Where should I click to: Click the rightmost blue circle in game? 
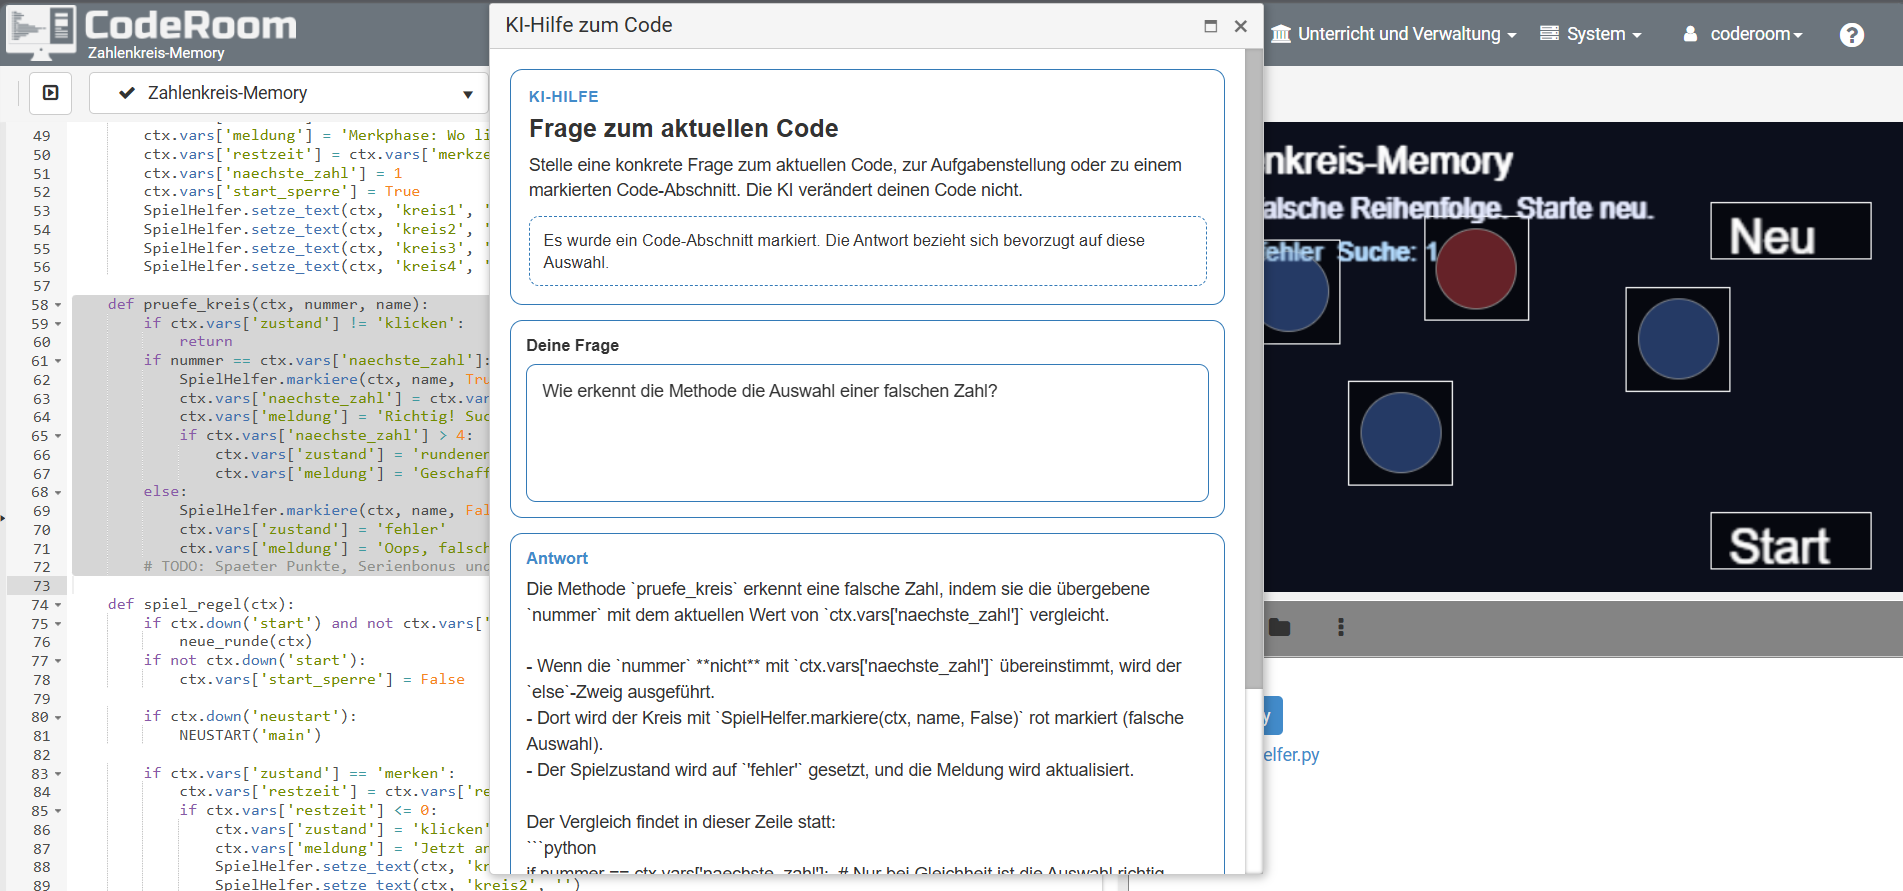coord(1678,339)
